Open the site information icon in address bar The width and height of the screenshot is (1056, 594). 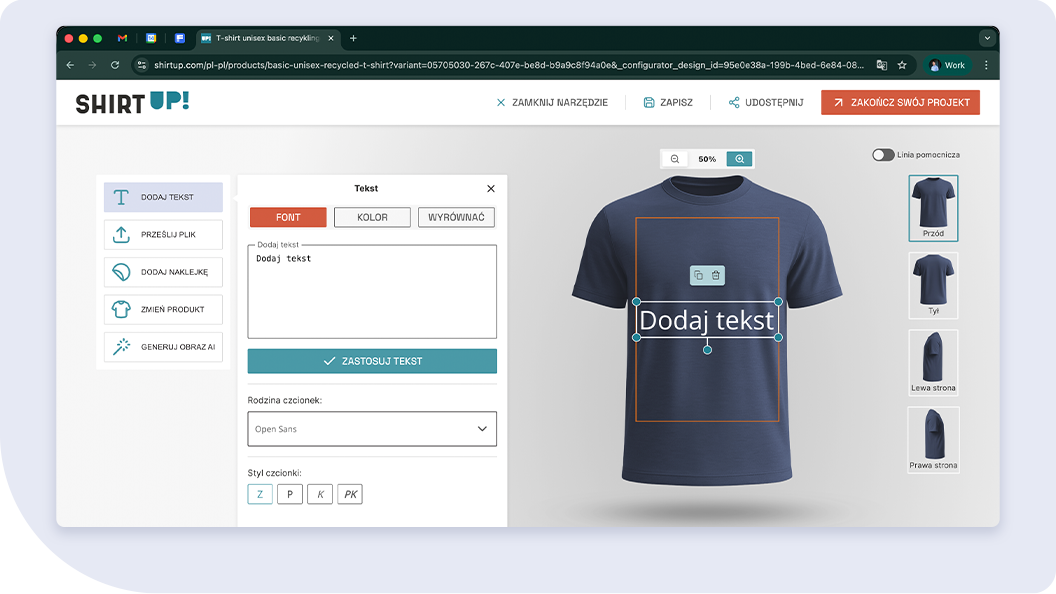click(x=141, y=65)
